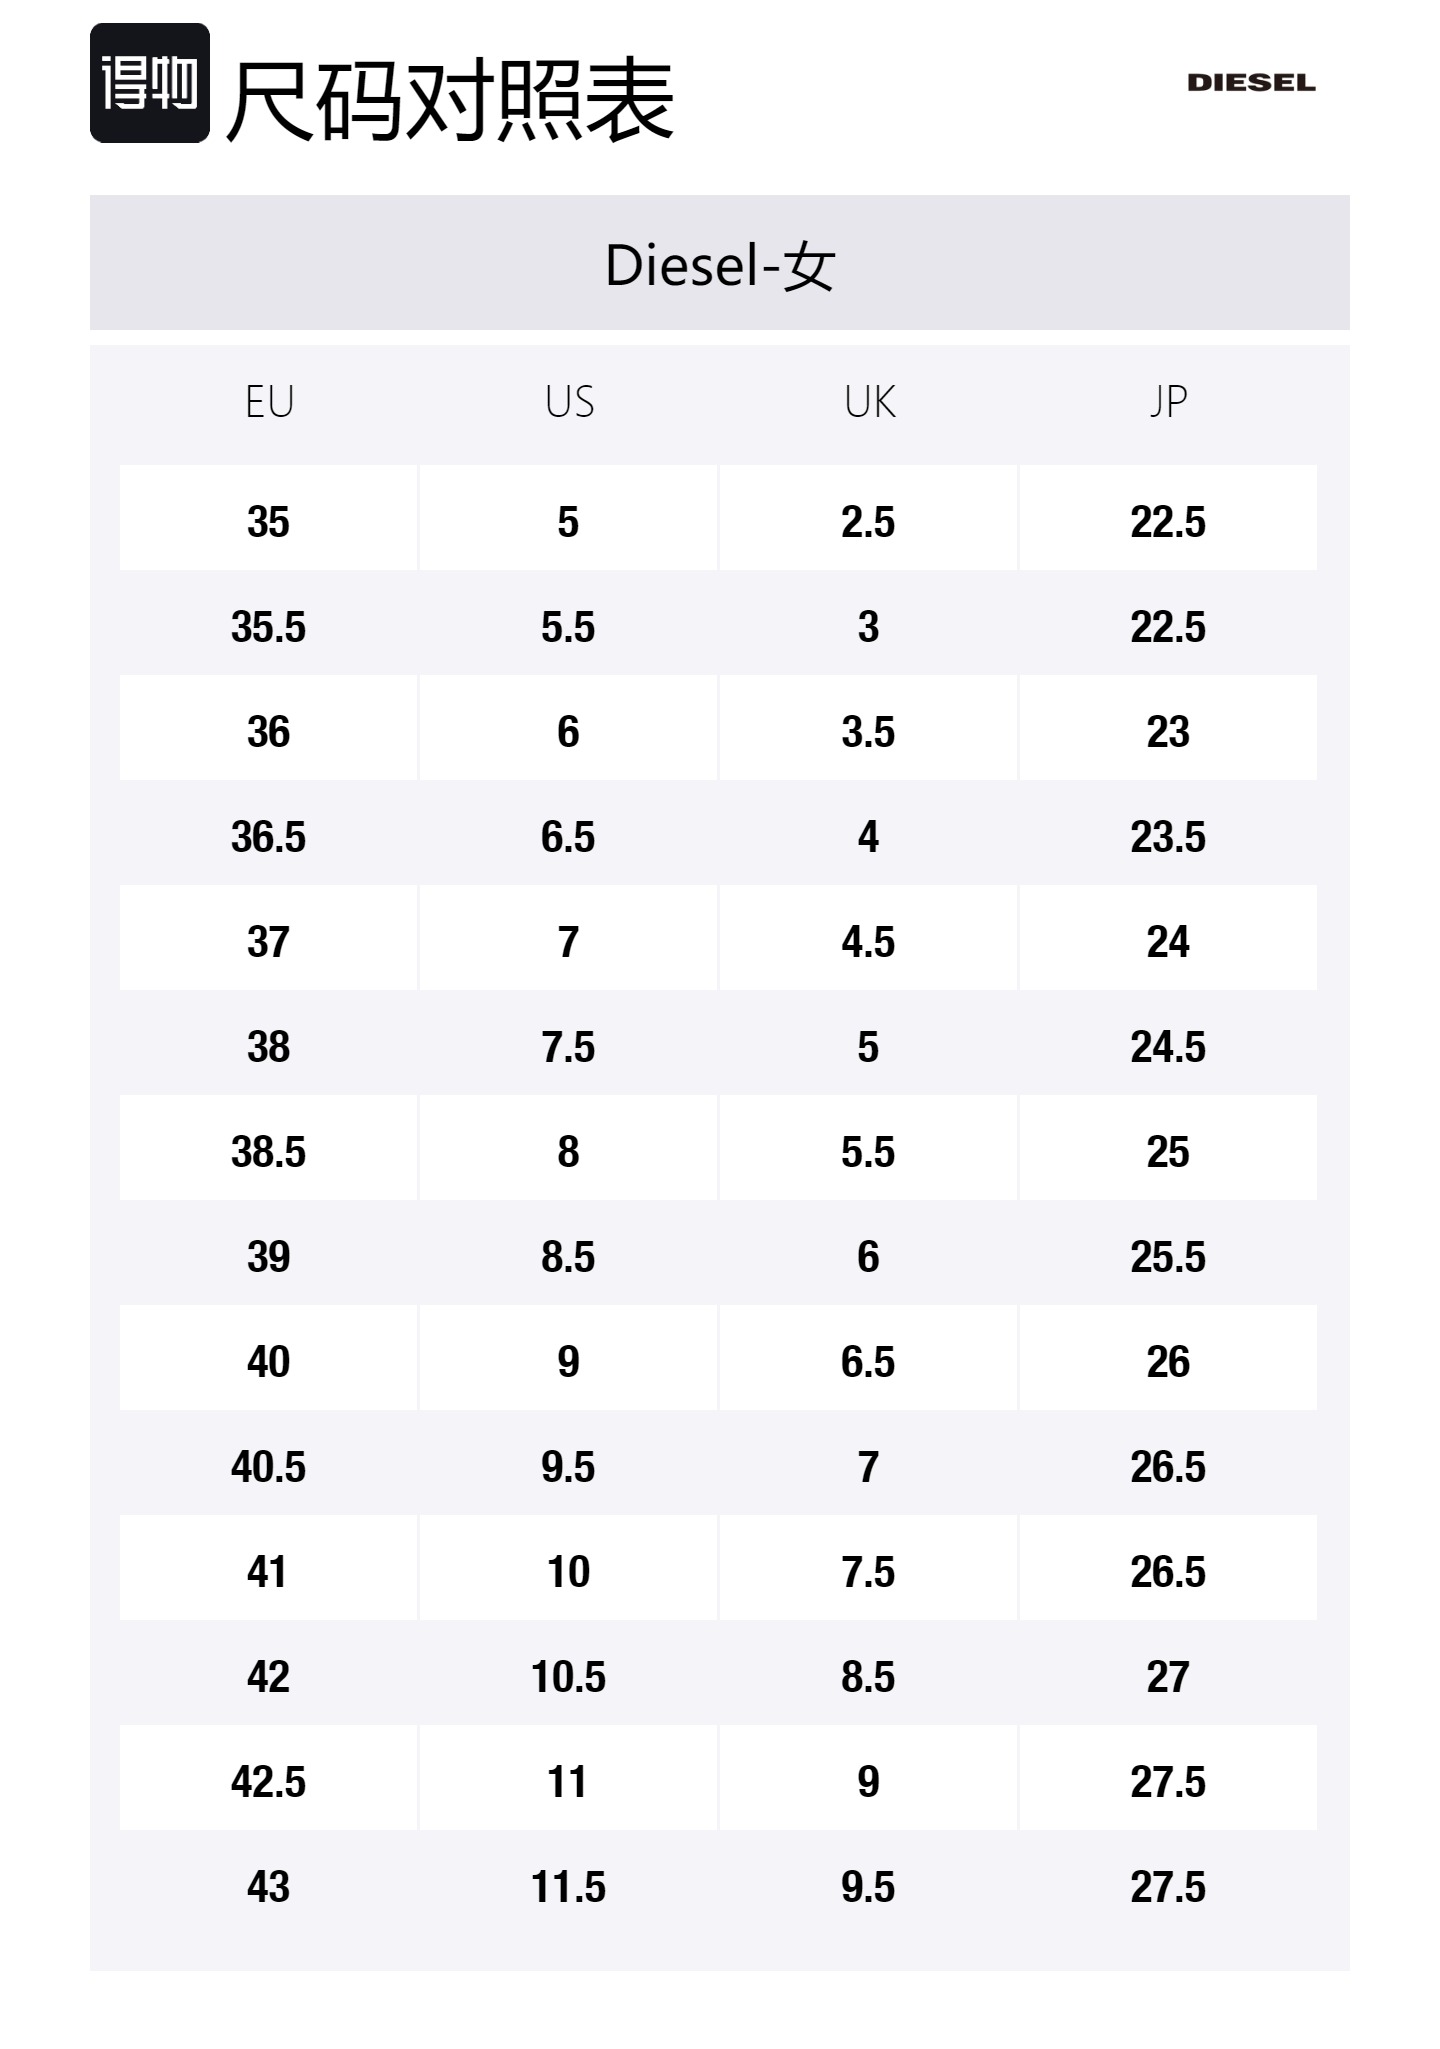Select EU size 35 cell
The image size is (1440, 2049).
(x=268, y=522)
